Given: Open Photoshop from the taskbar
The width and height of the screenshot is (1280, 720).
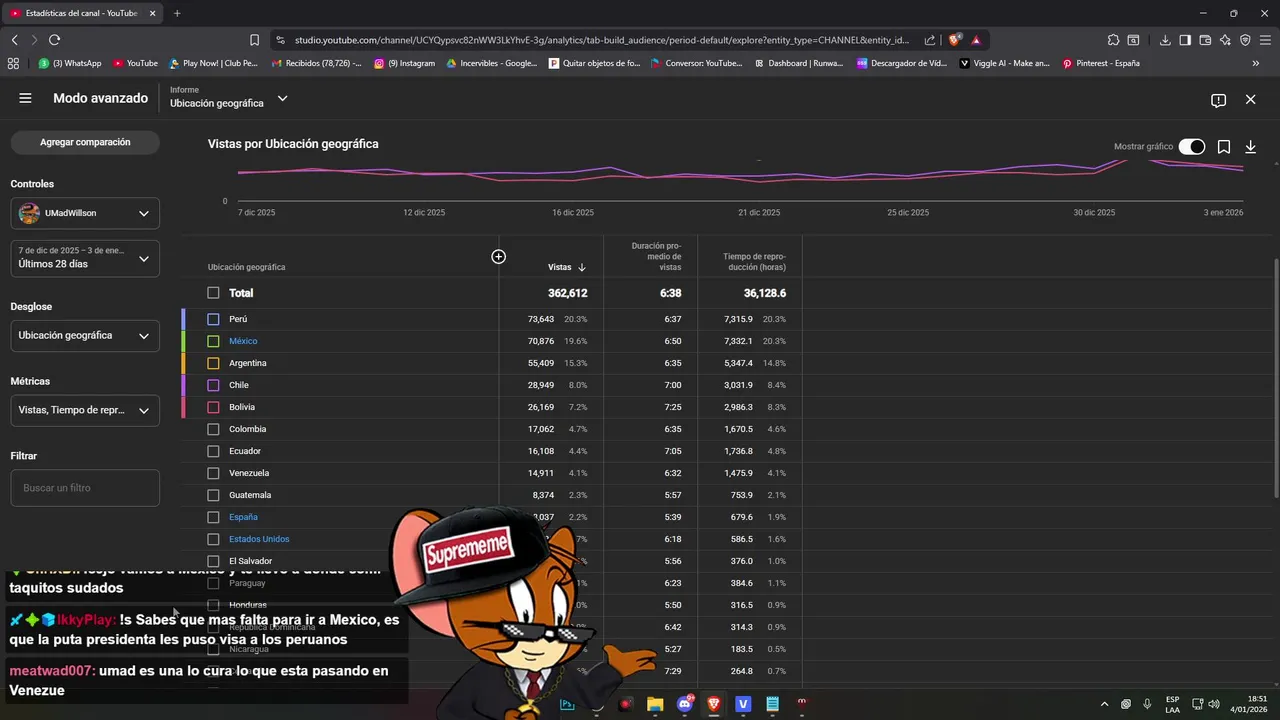Looking at the screenshot, I should [x=568, y=704].
